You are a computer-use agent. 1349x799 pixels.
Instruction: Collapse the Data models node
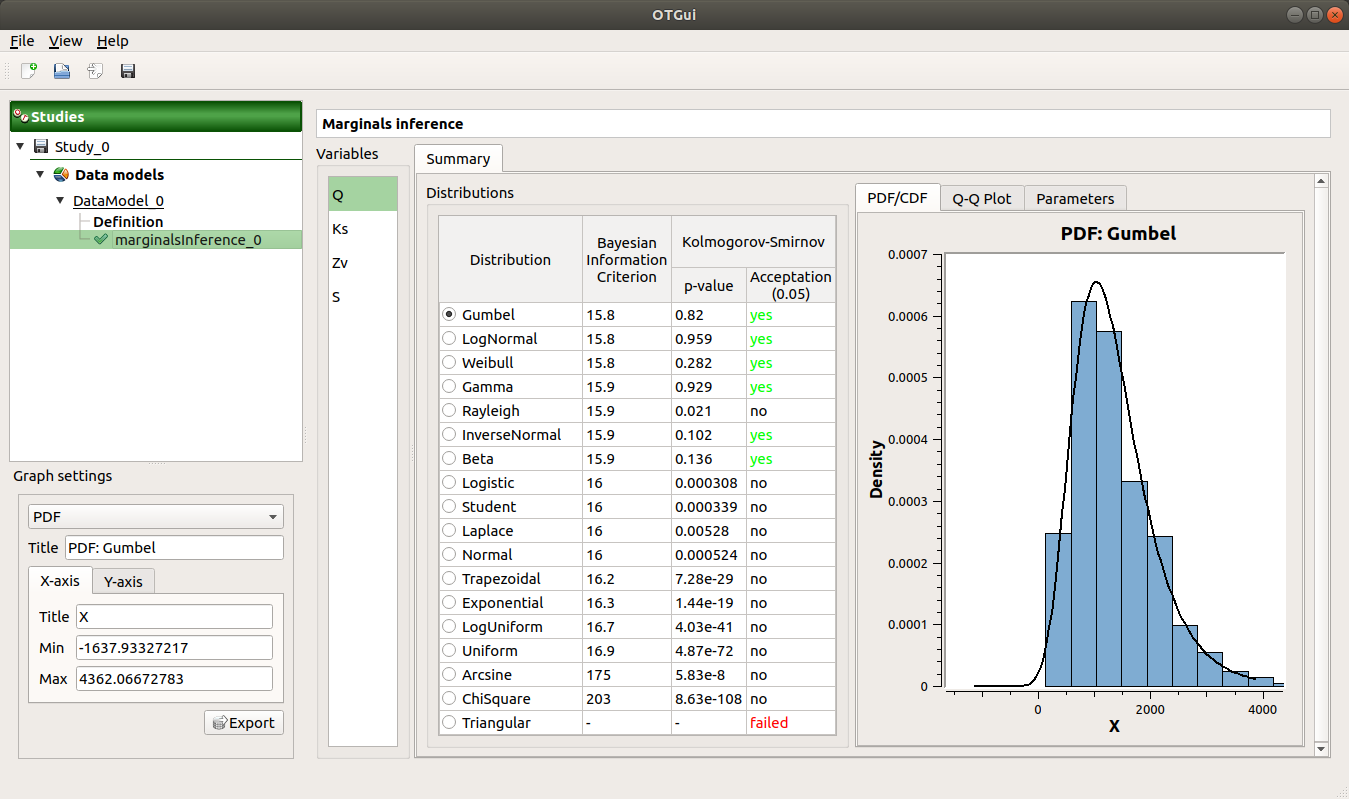click(x=40, y=174)
